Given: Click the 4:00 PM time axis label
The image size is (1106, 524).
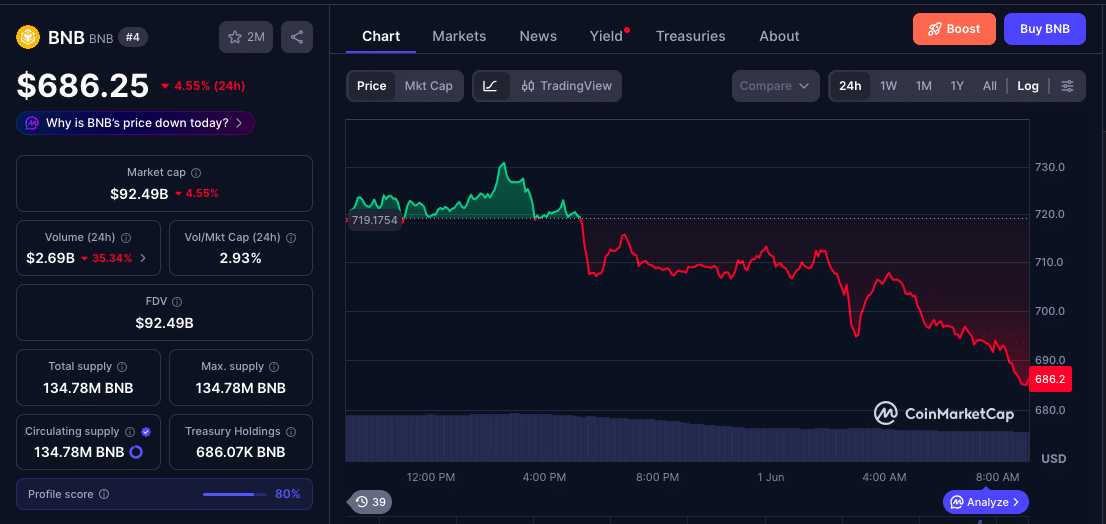Looking at the screenshot, I should tap(544, 477).
